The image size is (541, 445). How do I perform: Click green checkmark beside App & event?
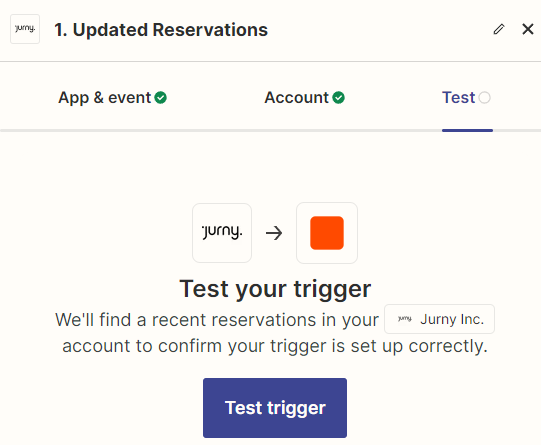click(160, 98)
